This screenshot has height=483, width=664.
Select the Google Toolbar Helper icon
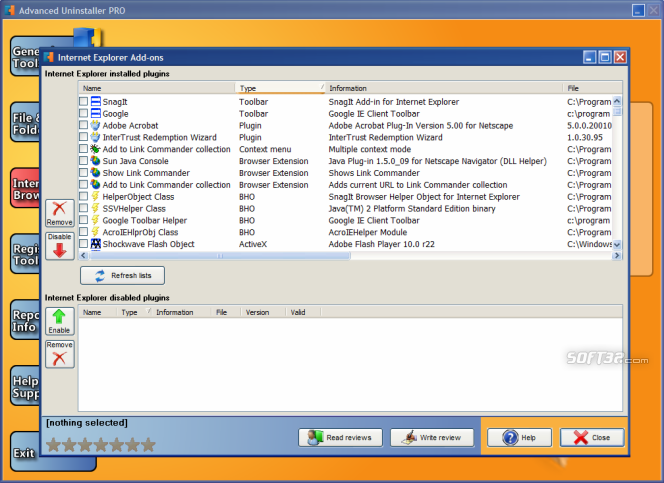(x=95, y=220)
